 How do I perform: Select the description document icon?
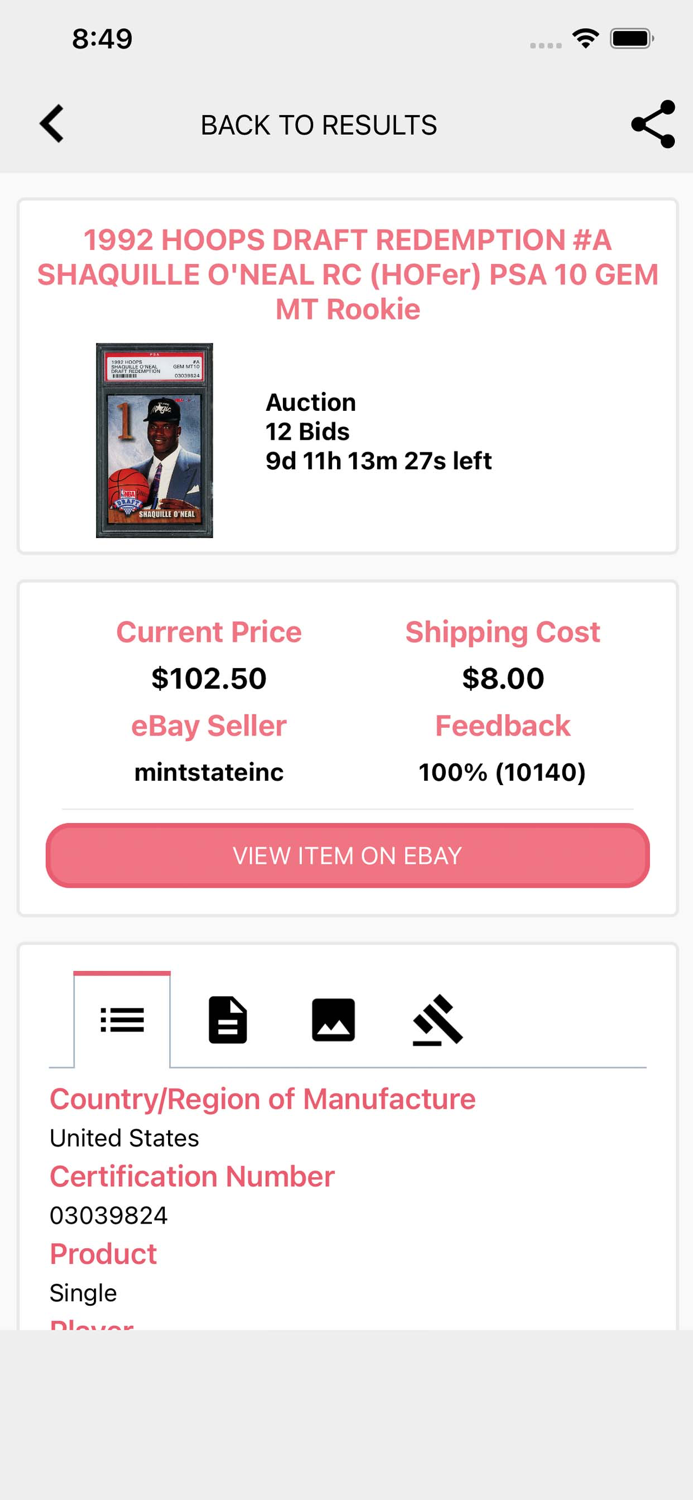pyautogui.click(x=227, y=1018)
